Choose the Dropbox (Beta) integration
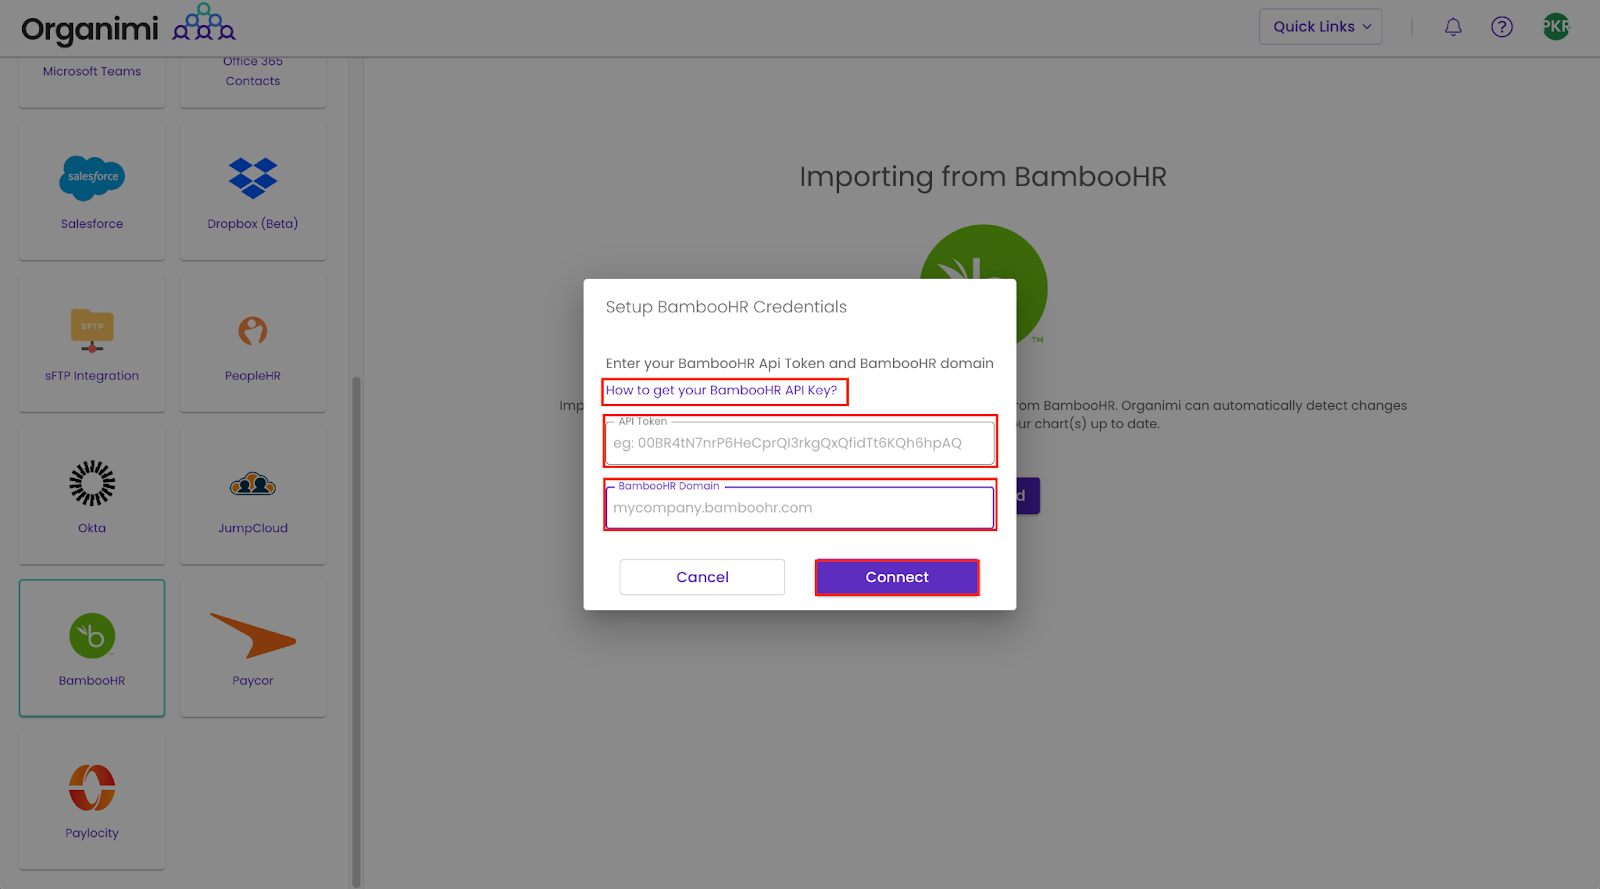Image resolution: width=1600 pixels, height=889 pixels. 253,192
